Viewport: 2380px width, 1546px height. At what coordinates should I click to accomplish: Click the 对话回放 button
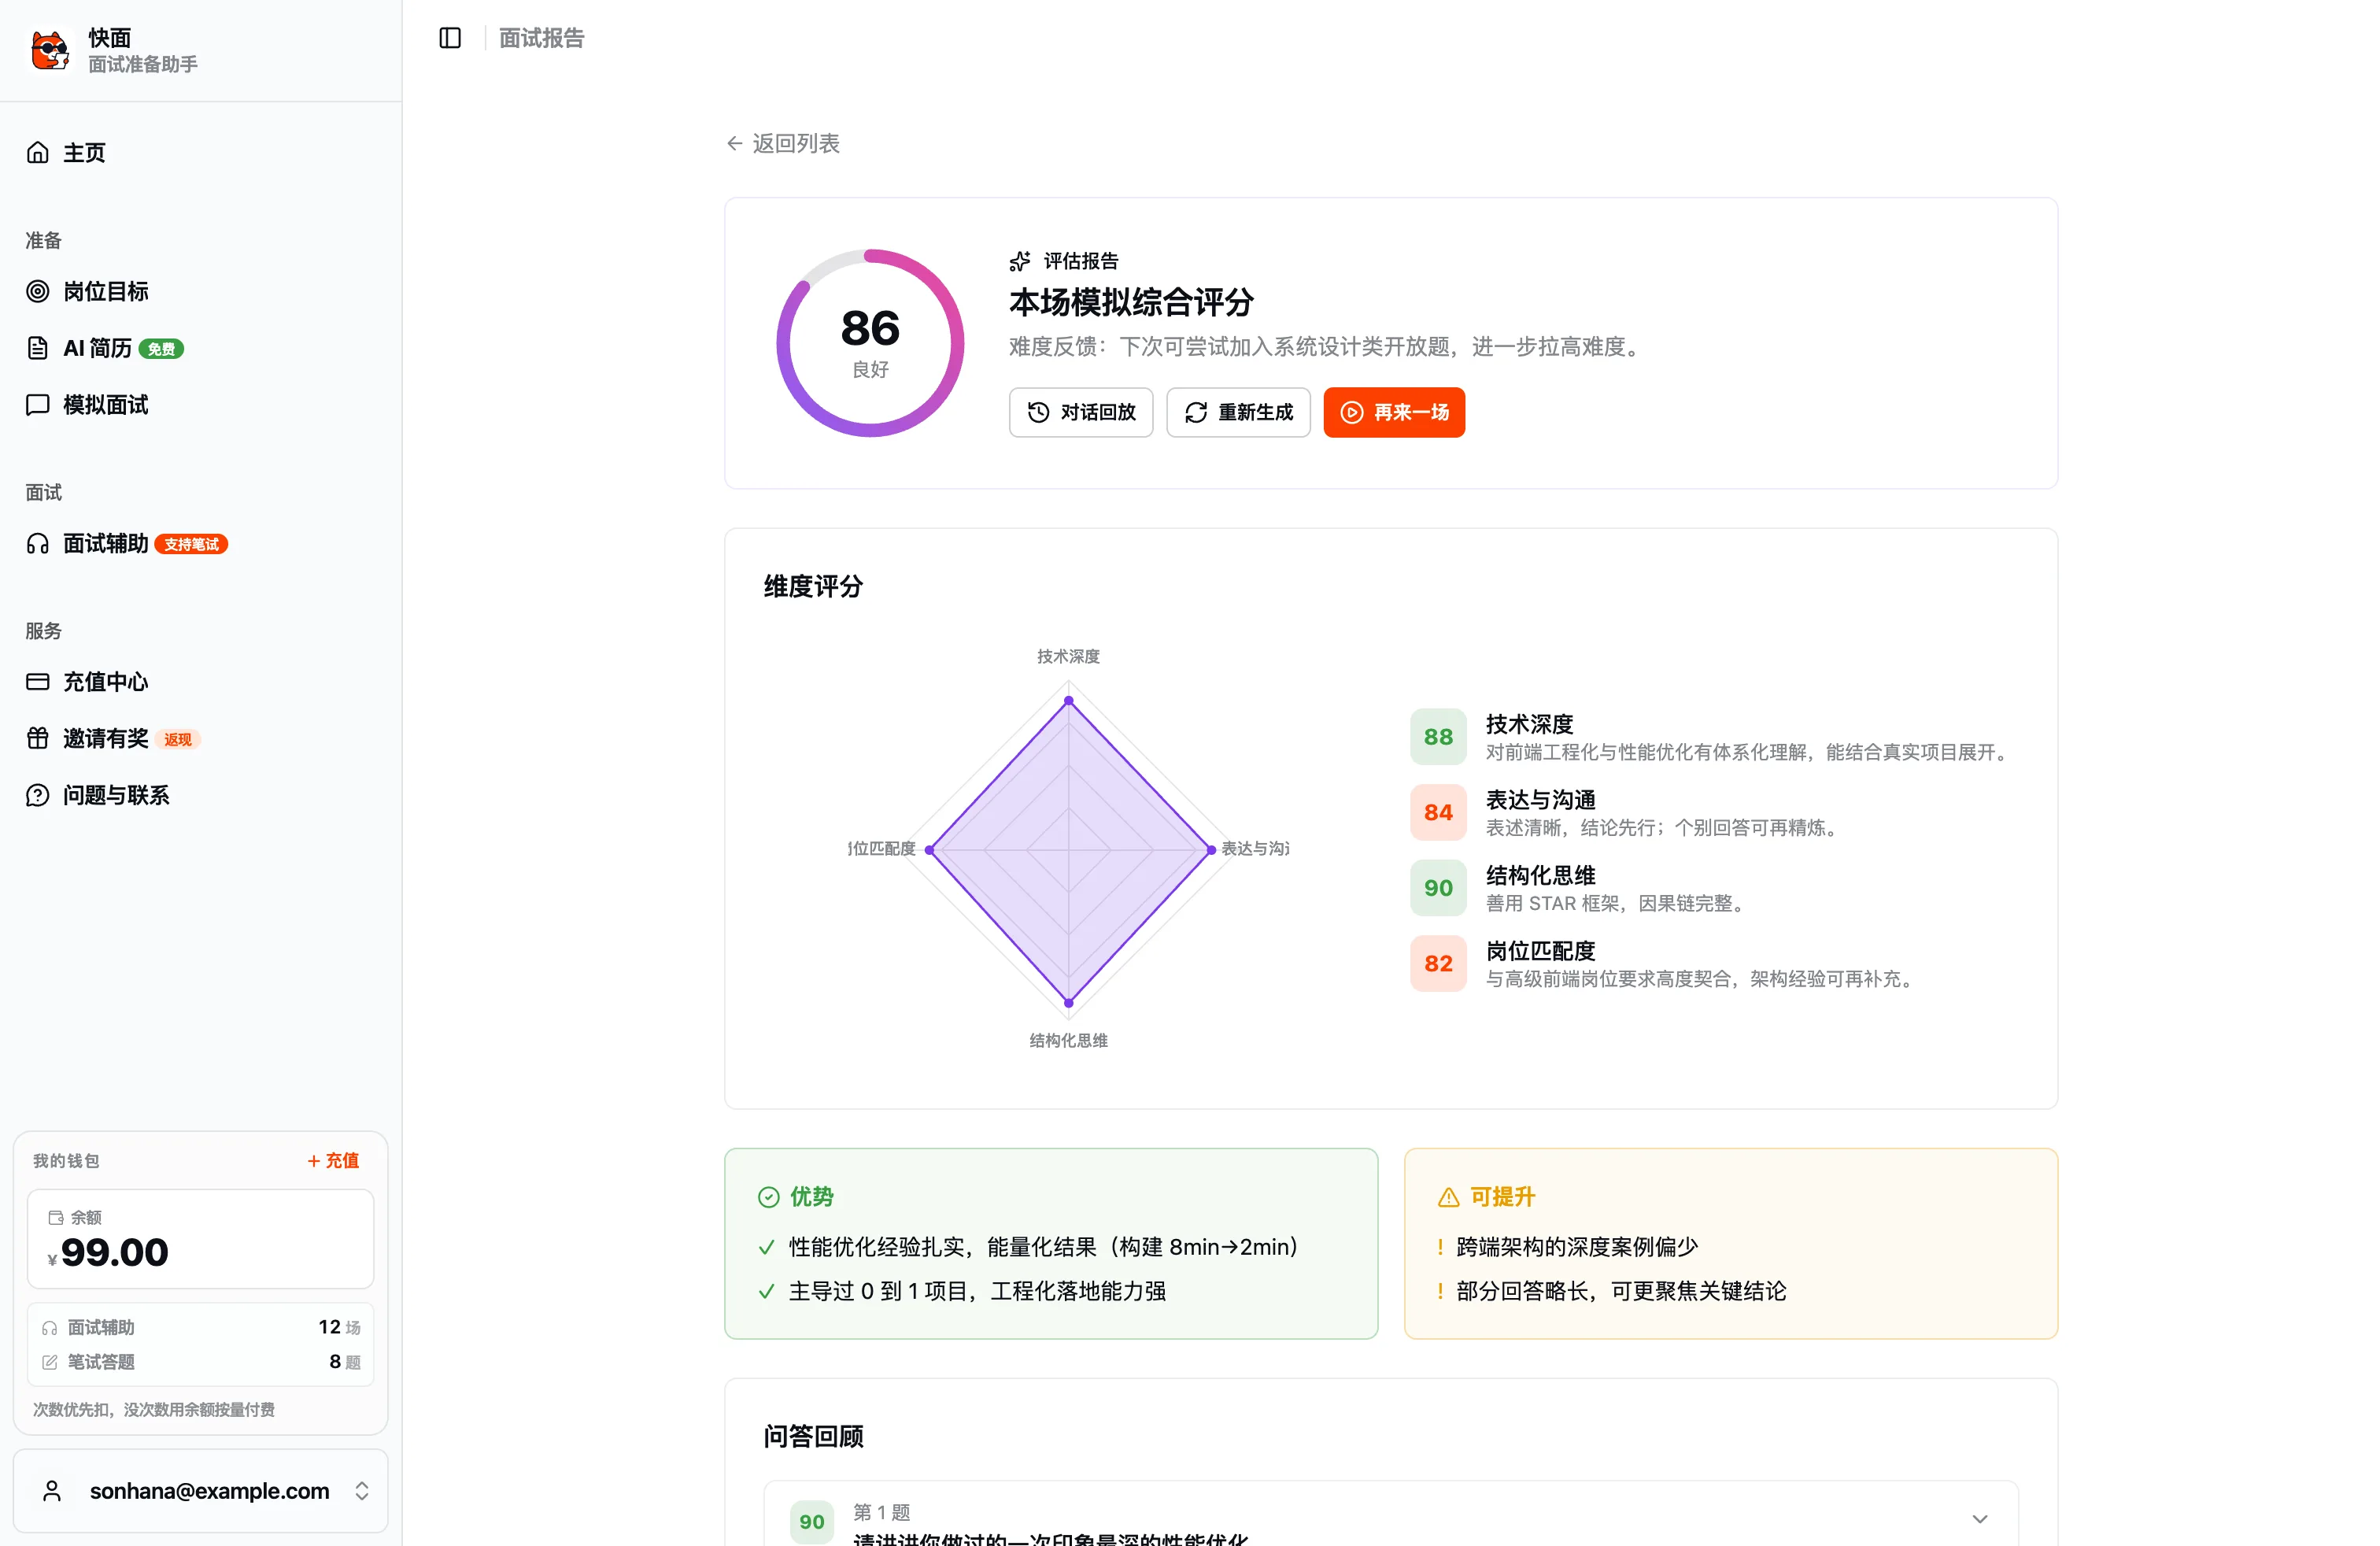1081,412
